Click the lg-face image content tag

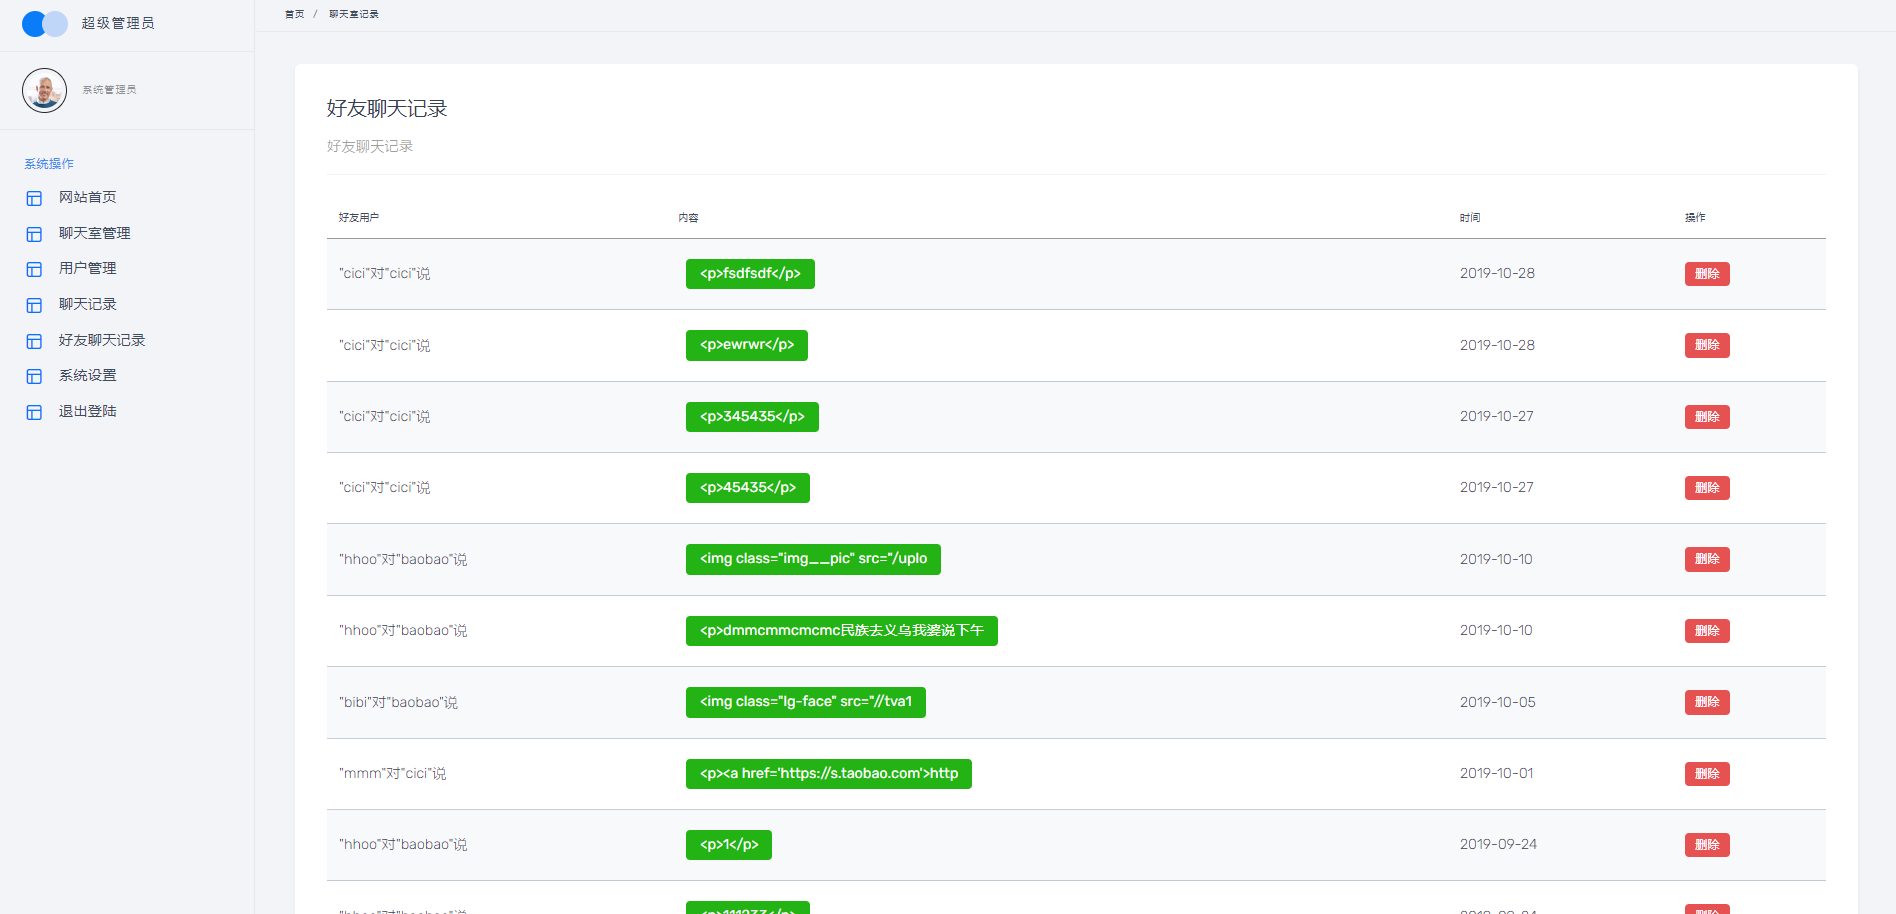[805, 702]
